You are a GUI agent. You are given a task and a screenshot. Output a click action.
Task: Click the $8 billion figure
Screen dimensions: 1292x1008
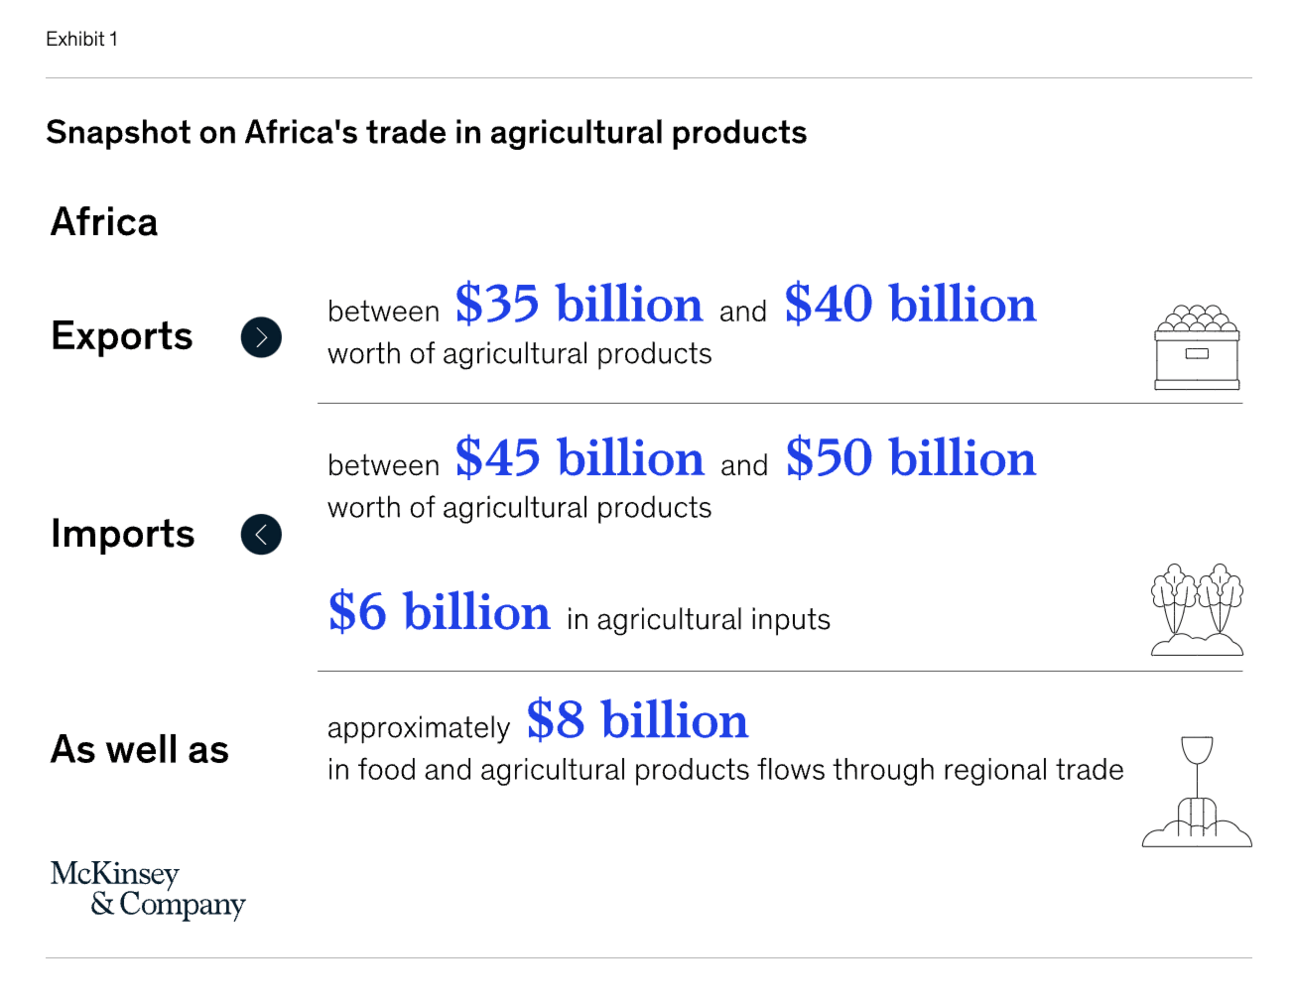pyautogui.click(x=637, y=720)
